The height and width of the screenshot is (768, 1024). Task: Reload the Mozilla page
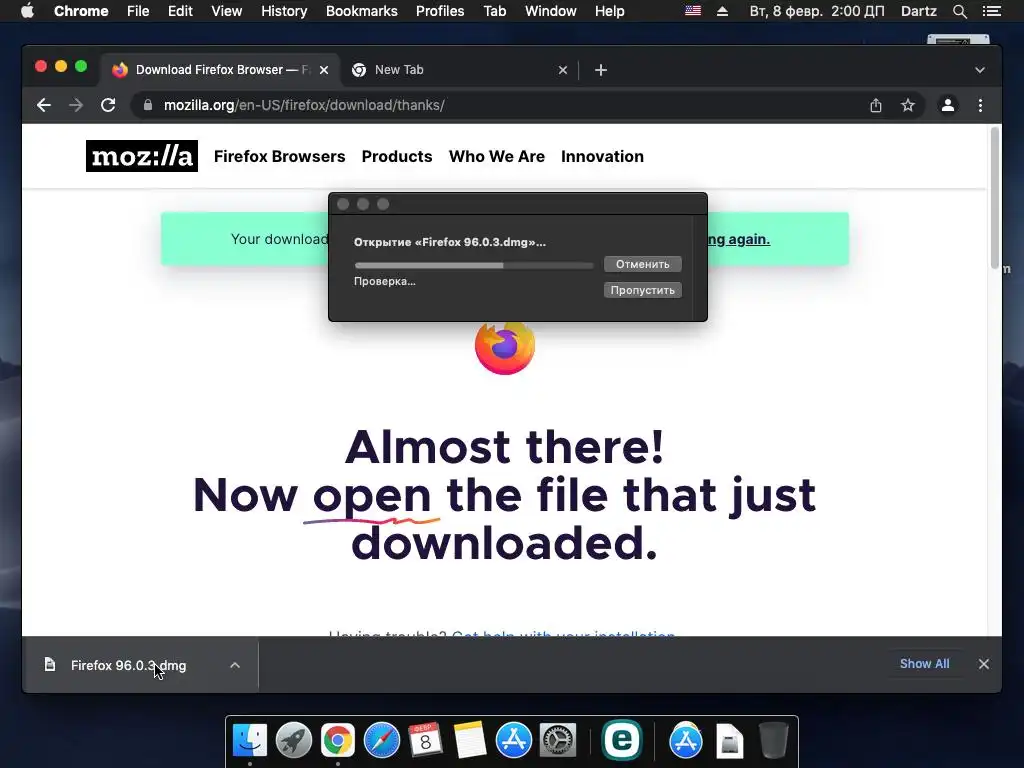[x=108, y=105]
